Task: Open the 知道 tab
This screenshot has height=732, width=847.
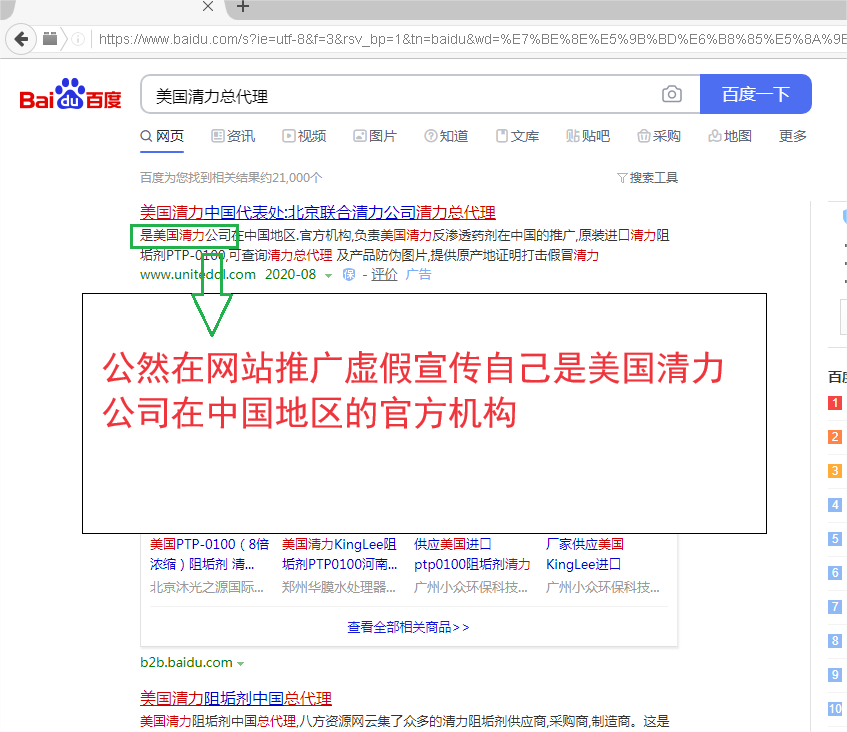Action: click(447, 136)
